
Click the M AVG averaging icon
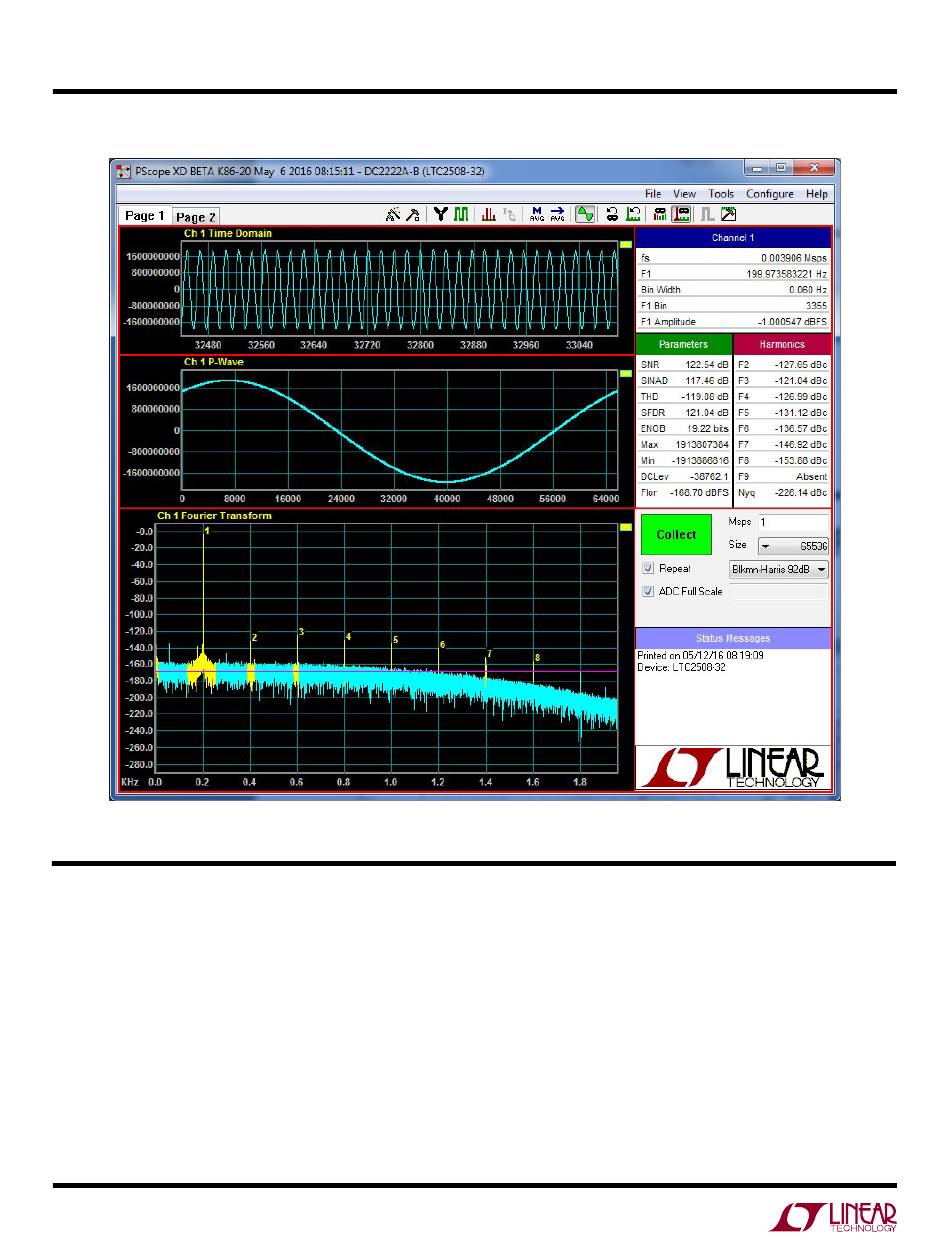(x=537, y=214)
